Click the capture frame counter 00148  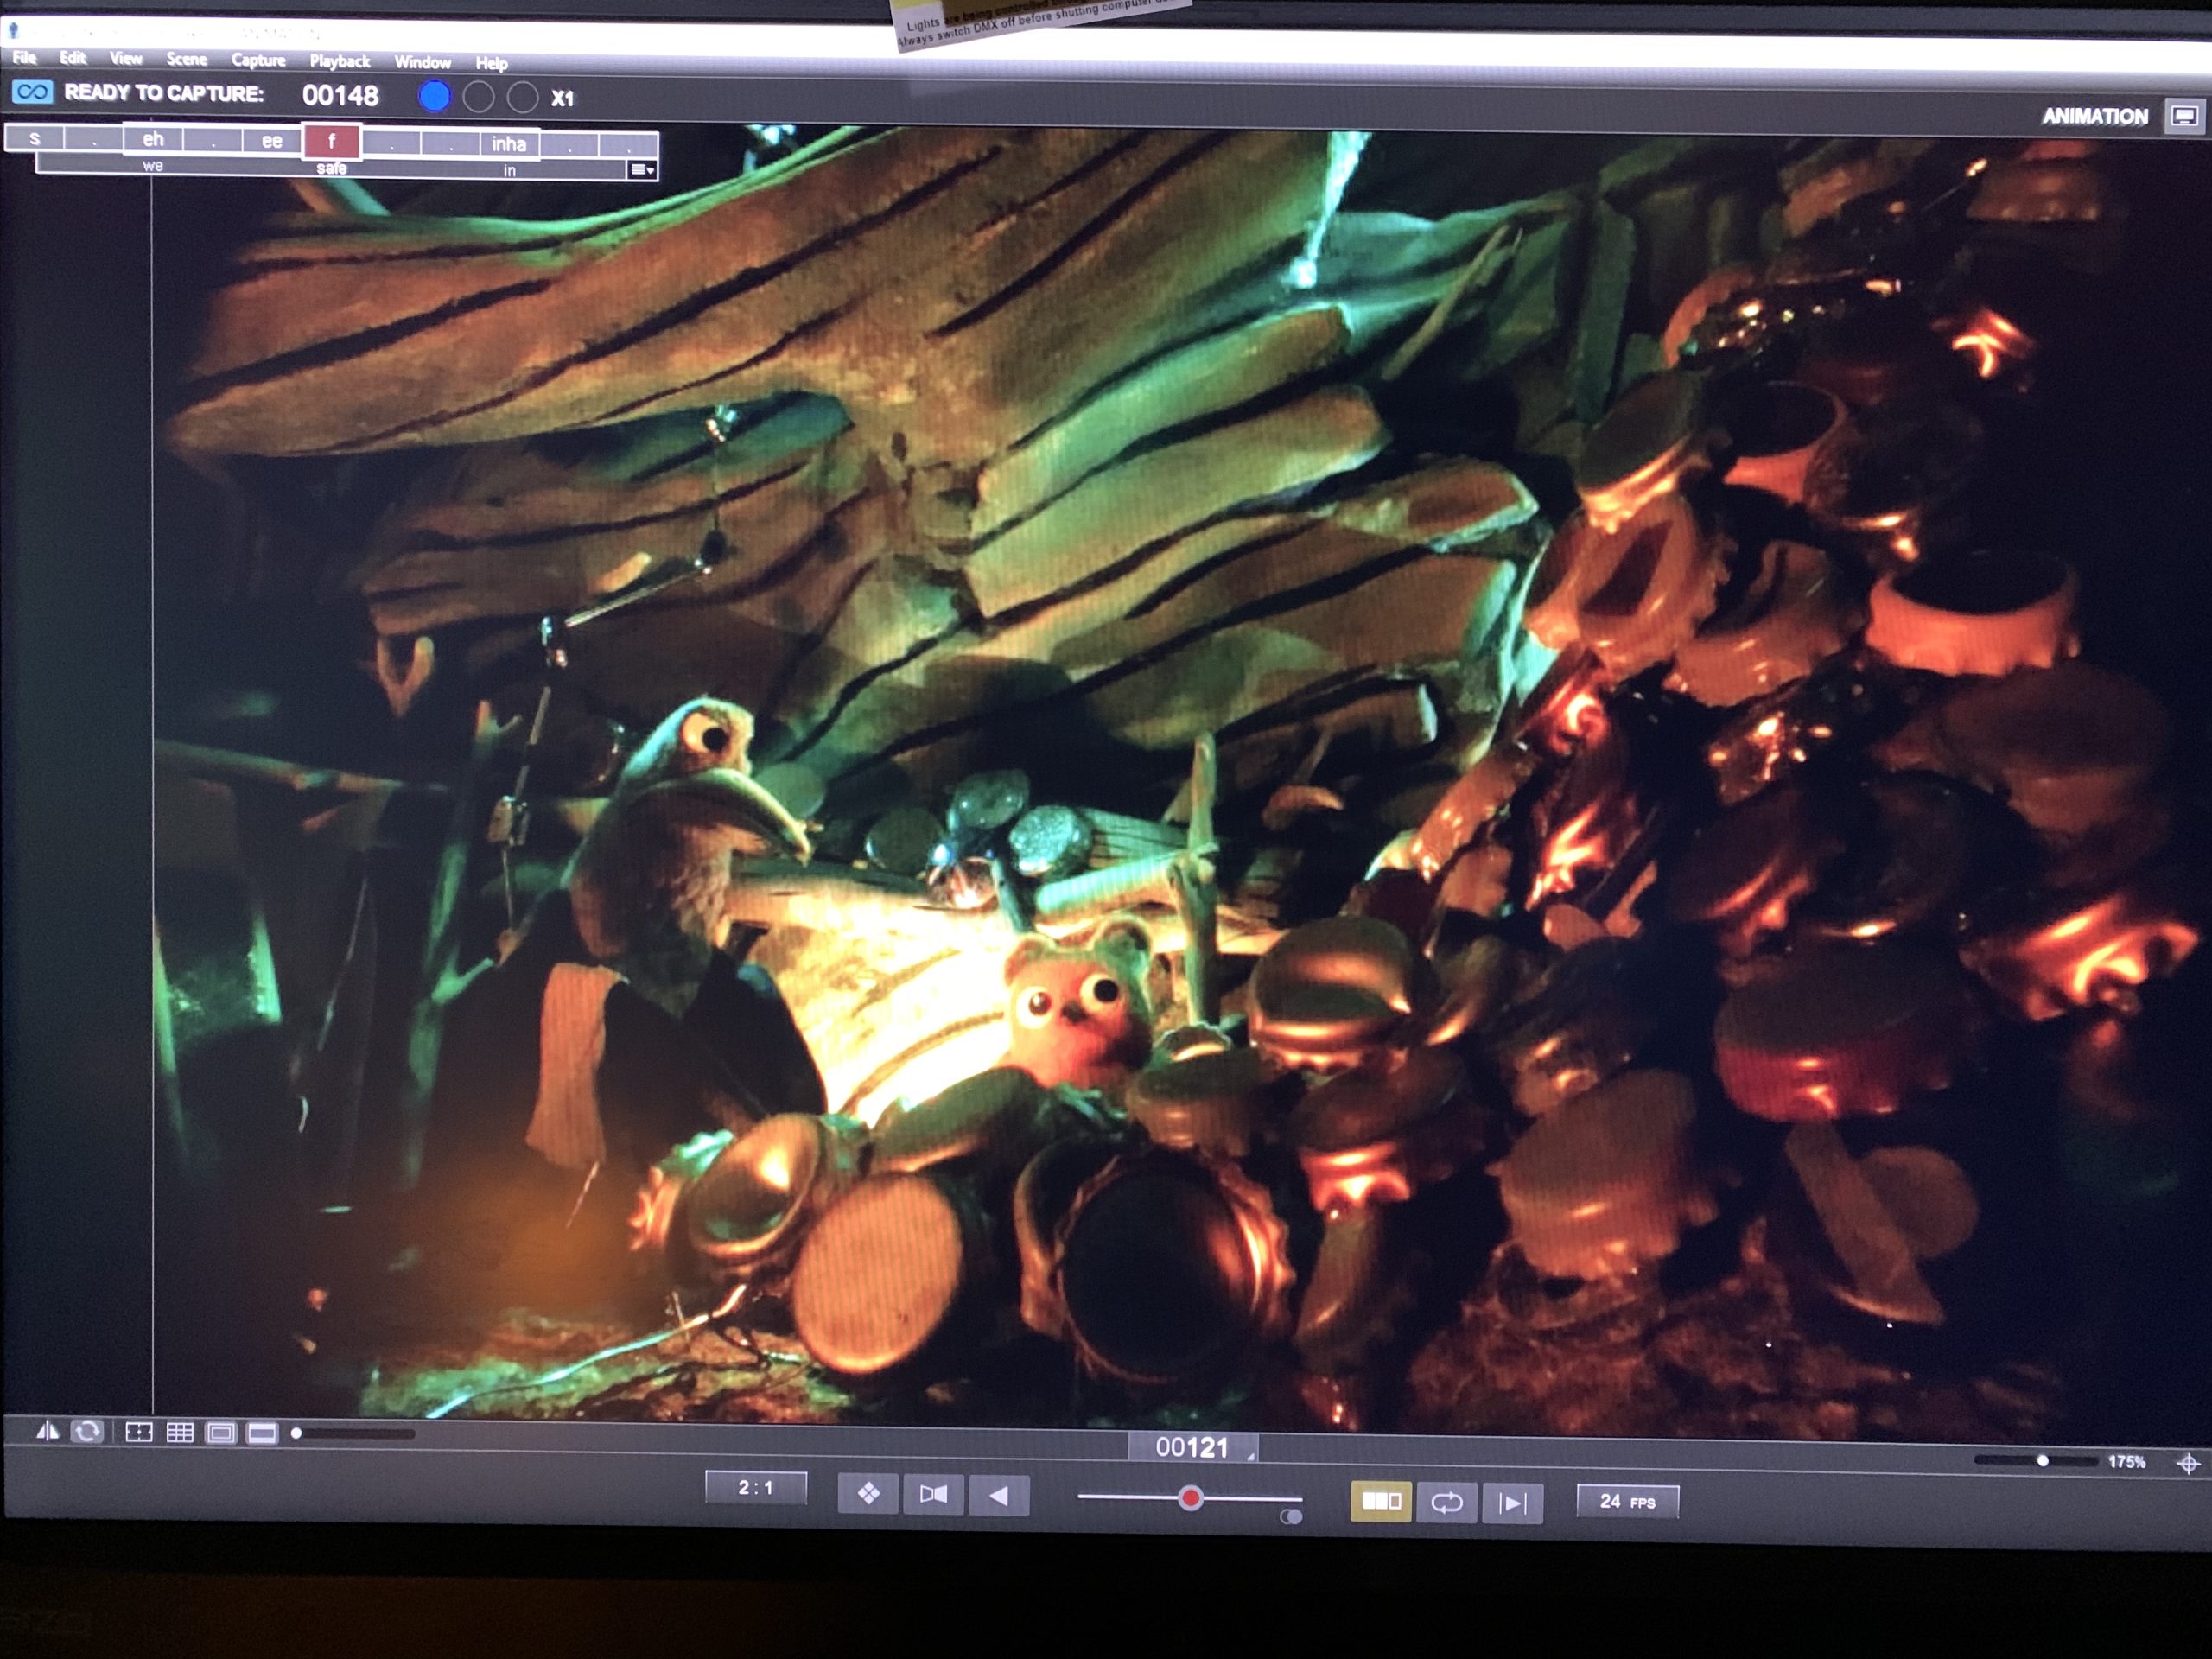tap(340, 95)
